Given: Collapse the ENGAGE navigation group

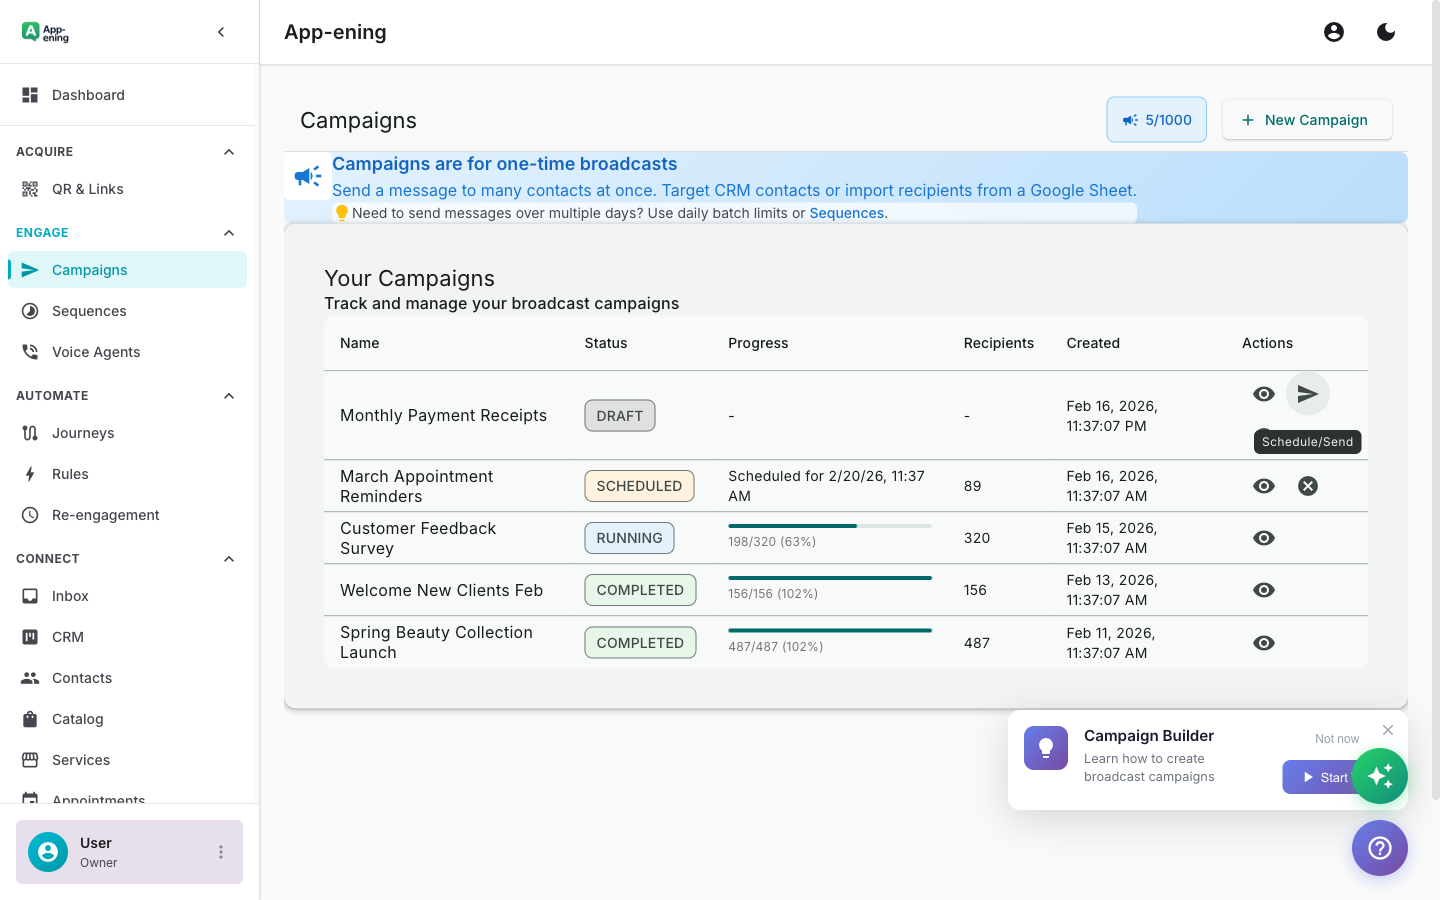Looking at the screenshot, I should coord(228,232).
